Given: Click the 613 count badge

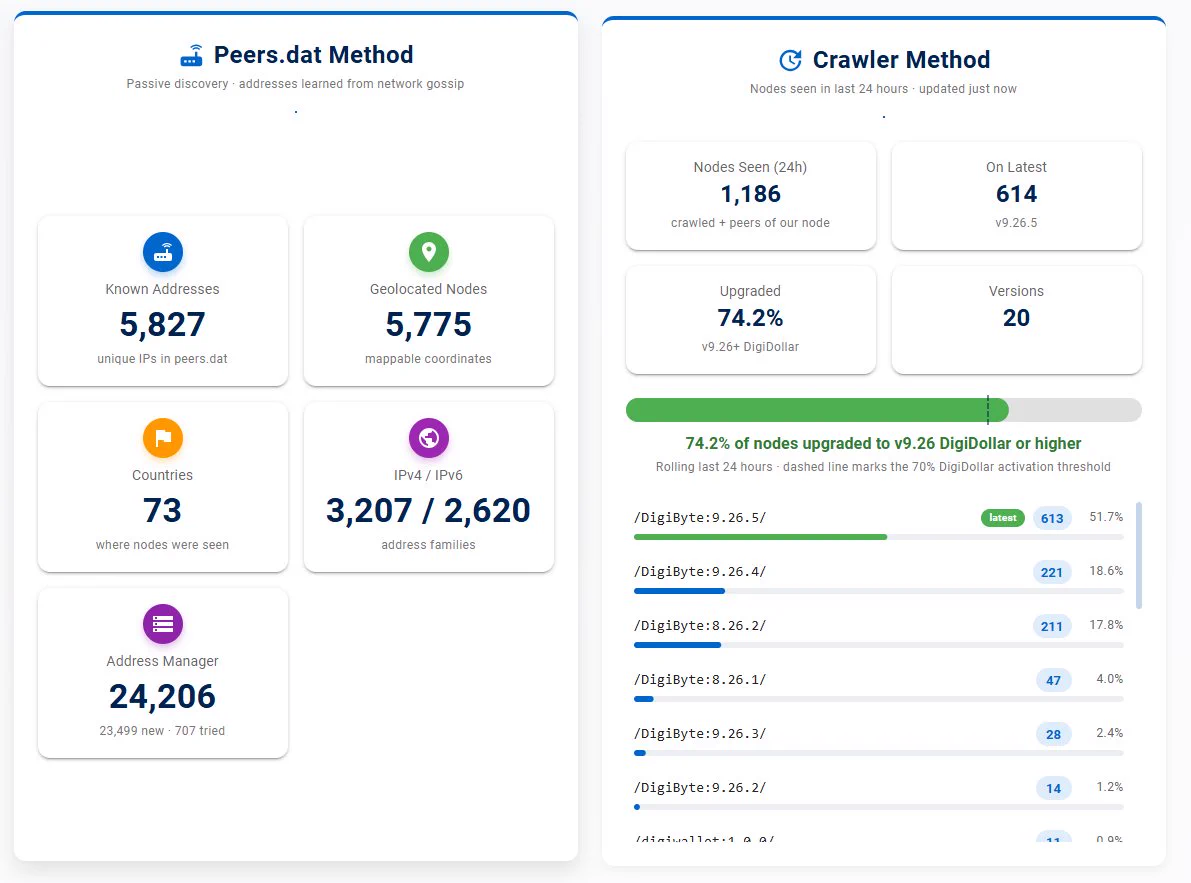Looking at the screenshot, I should click(1052, 519).
